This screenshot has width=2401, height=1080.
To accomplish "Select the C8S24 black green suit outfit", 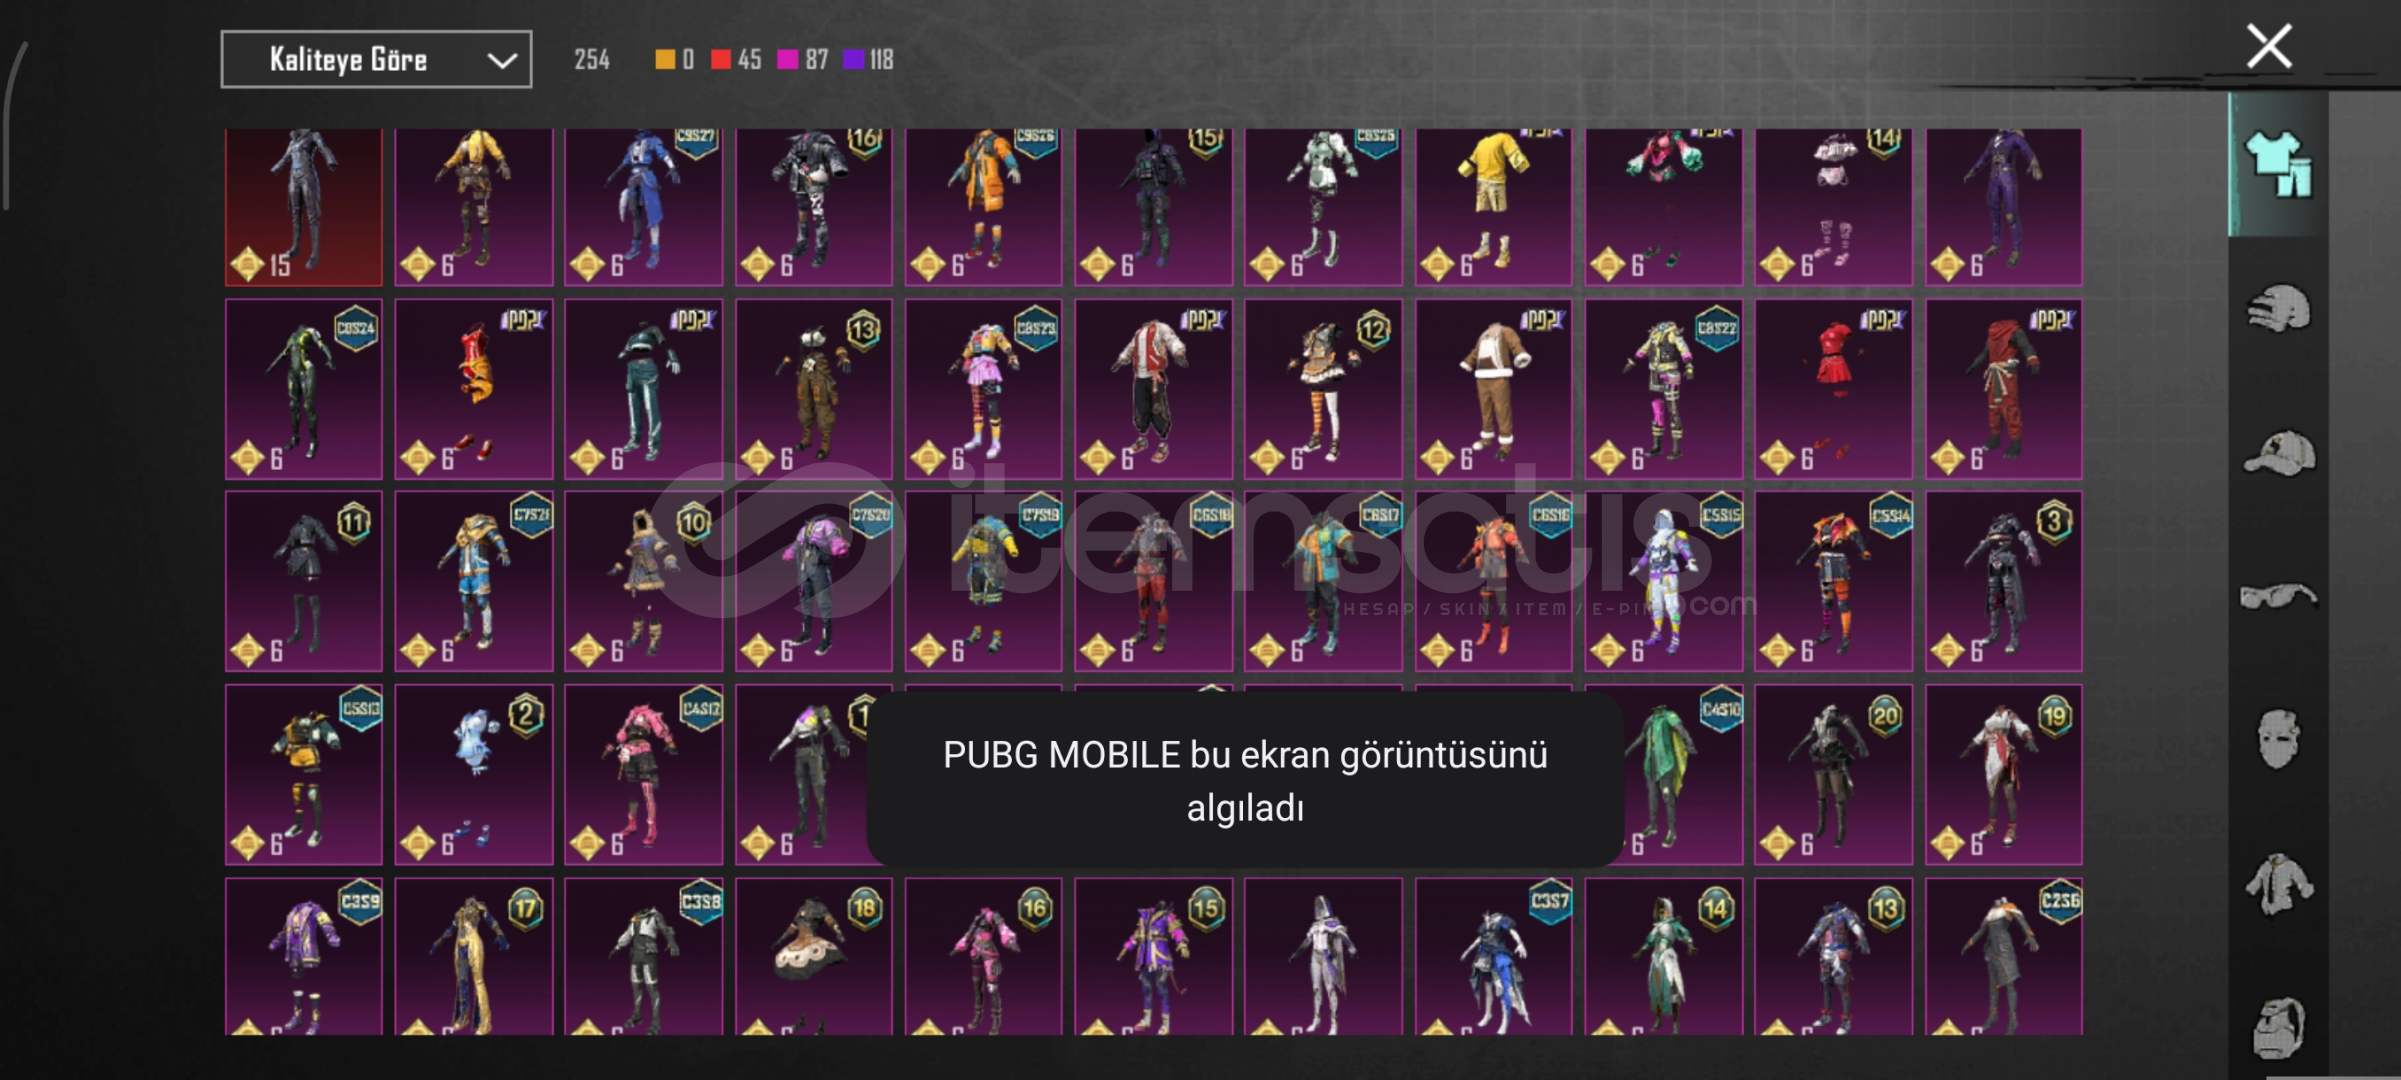I will [304, 389].
